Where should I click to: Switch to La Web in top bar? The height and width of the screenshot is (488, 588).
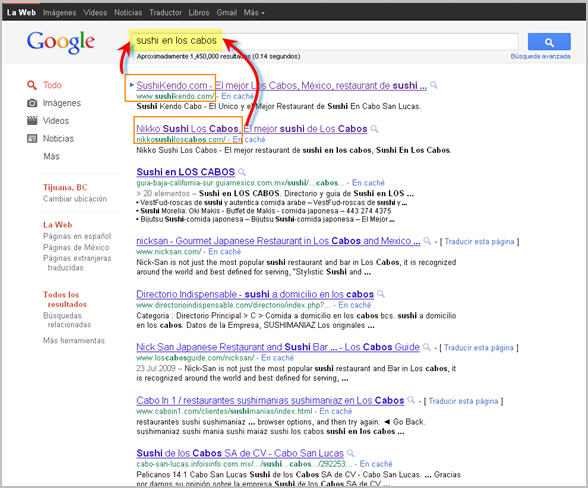(x=21, y=12)
